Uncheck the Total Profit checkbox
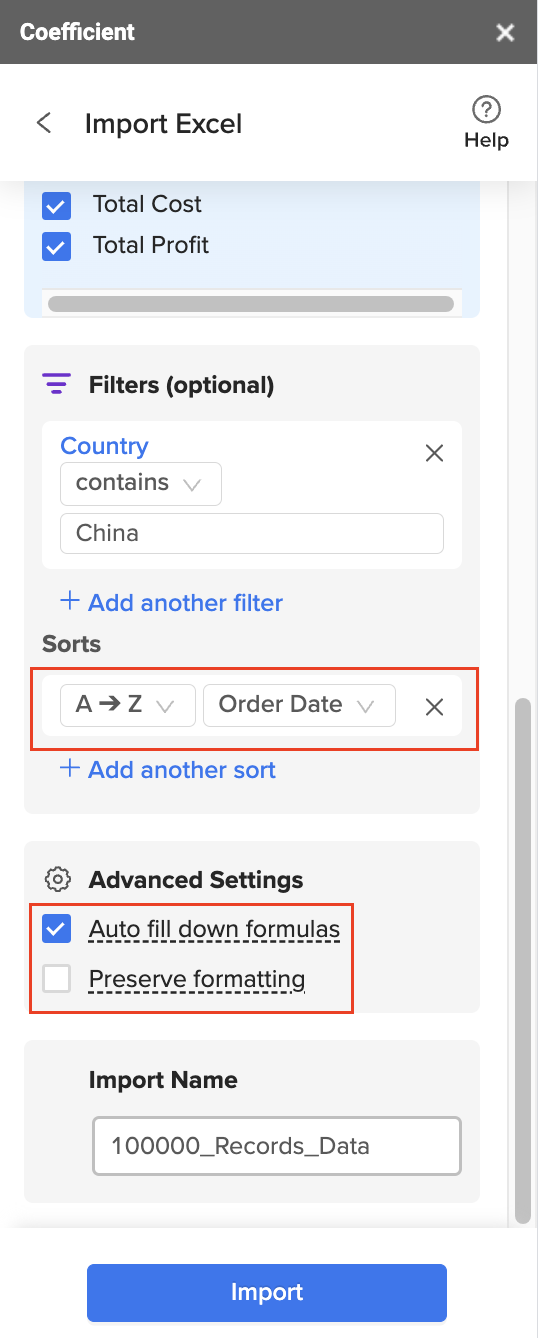Screen dimensions: 538x1338 (57, 246)
